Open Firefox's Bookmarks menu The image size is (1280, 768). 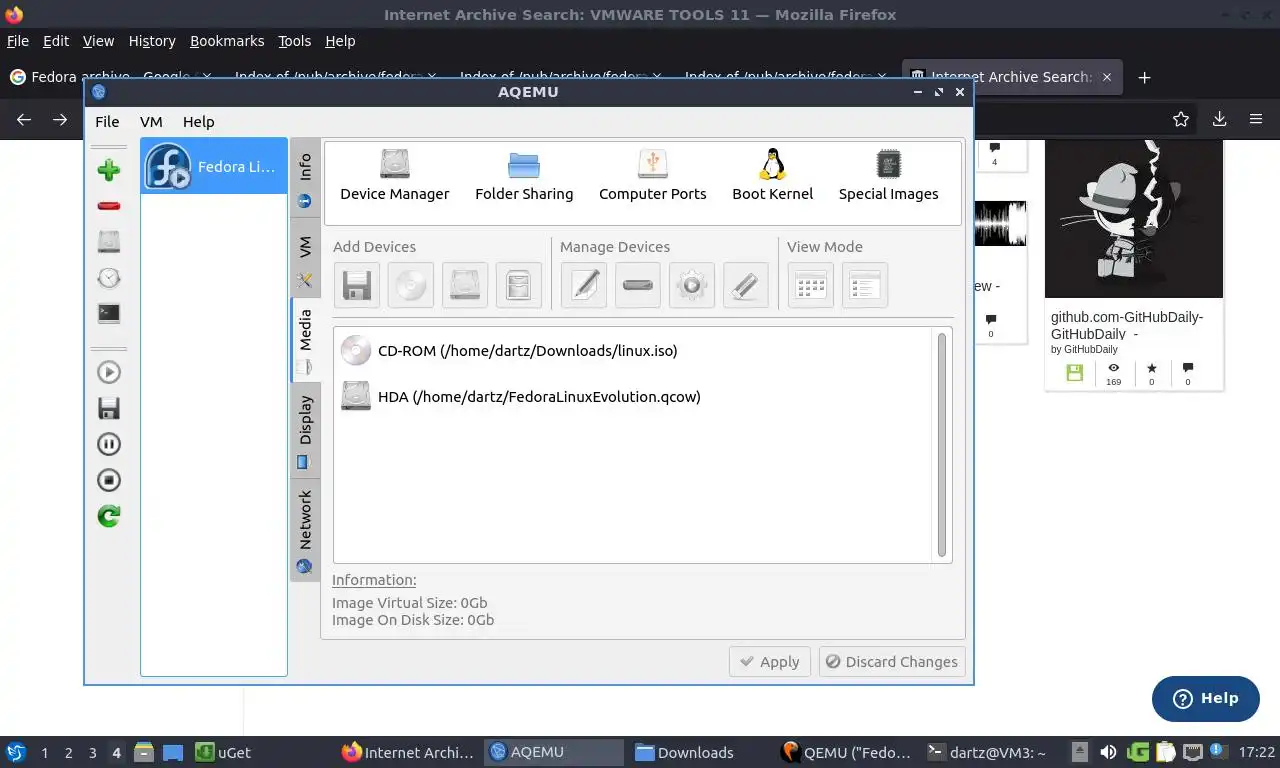pos(227,41)
